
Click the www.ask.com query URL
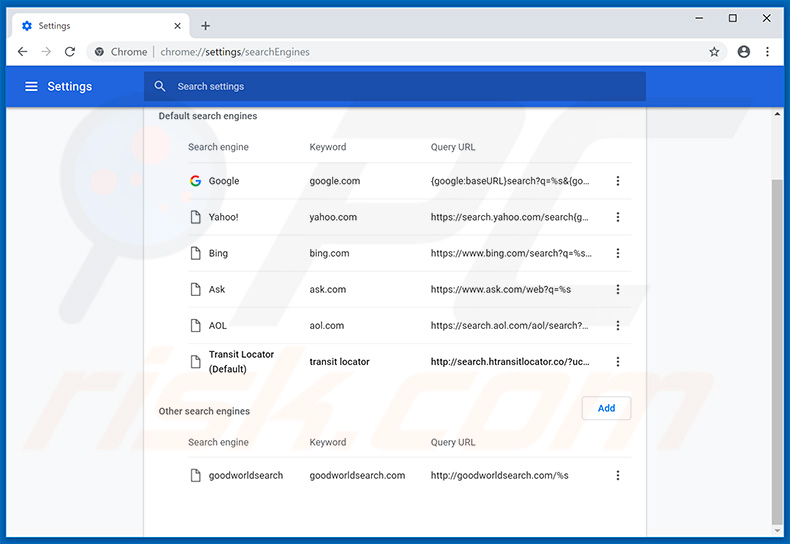click(x=500, y=290)
